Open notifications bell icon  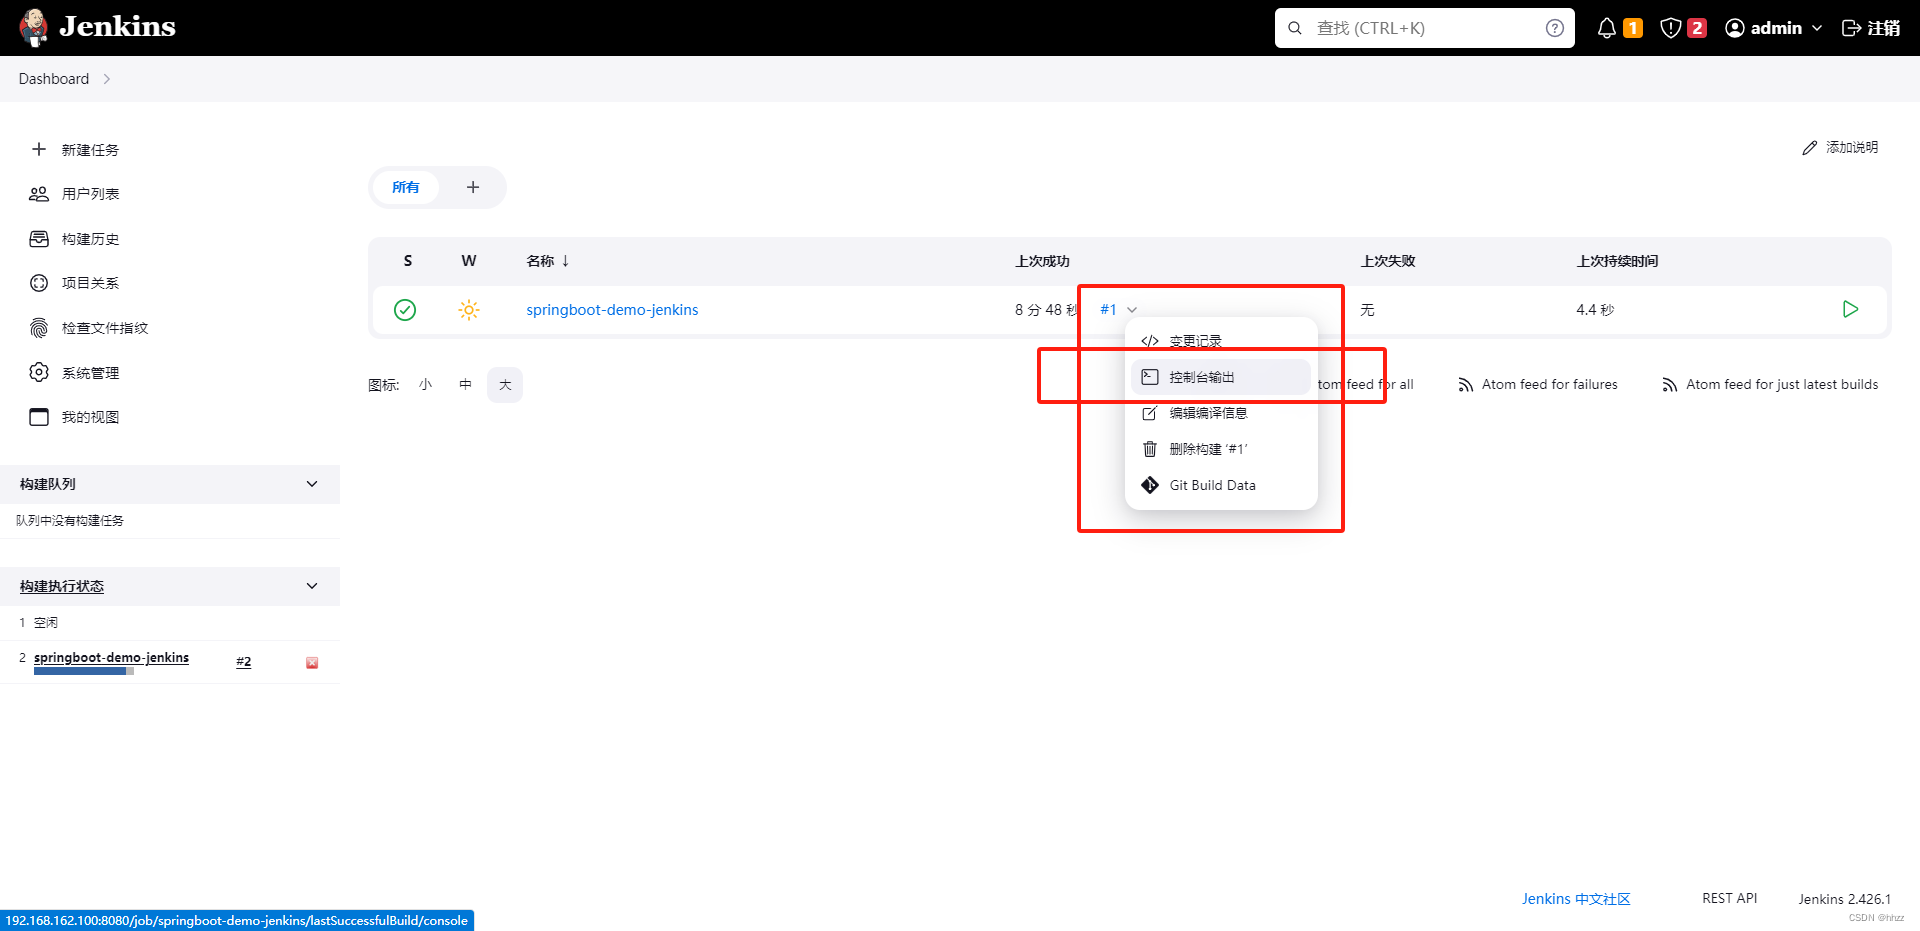pyautogui.click(x=1606, y=28)
